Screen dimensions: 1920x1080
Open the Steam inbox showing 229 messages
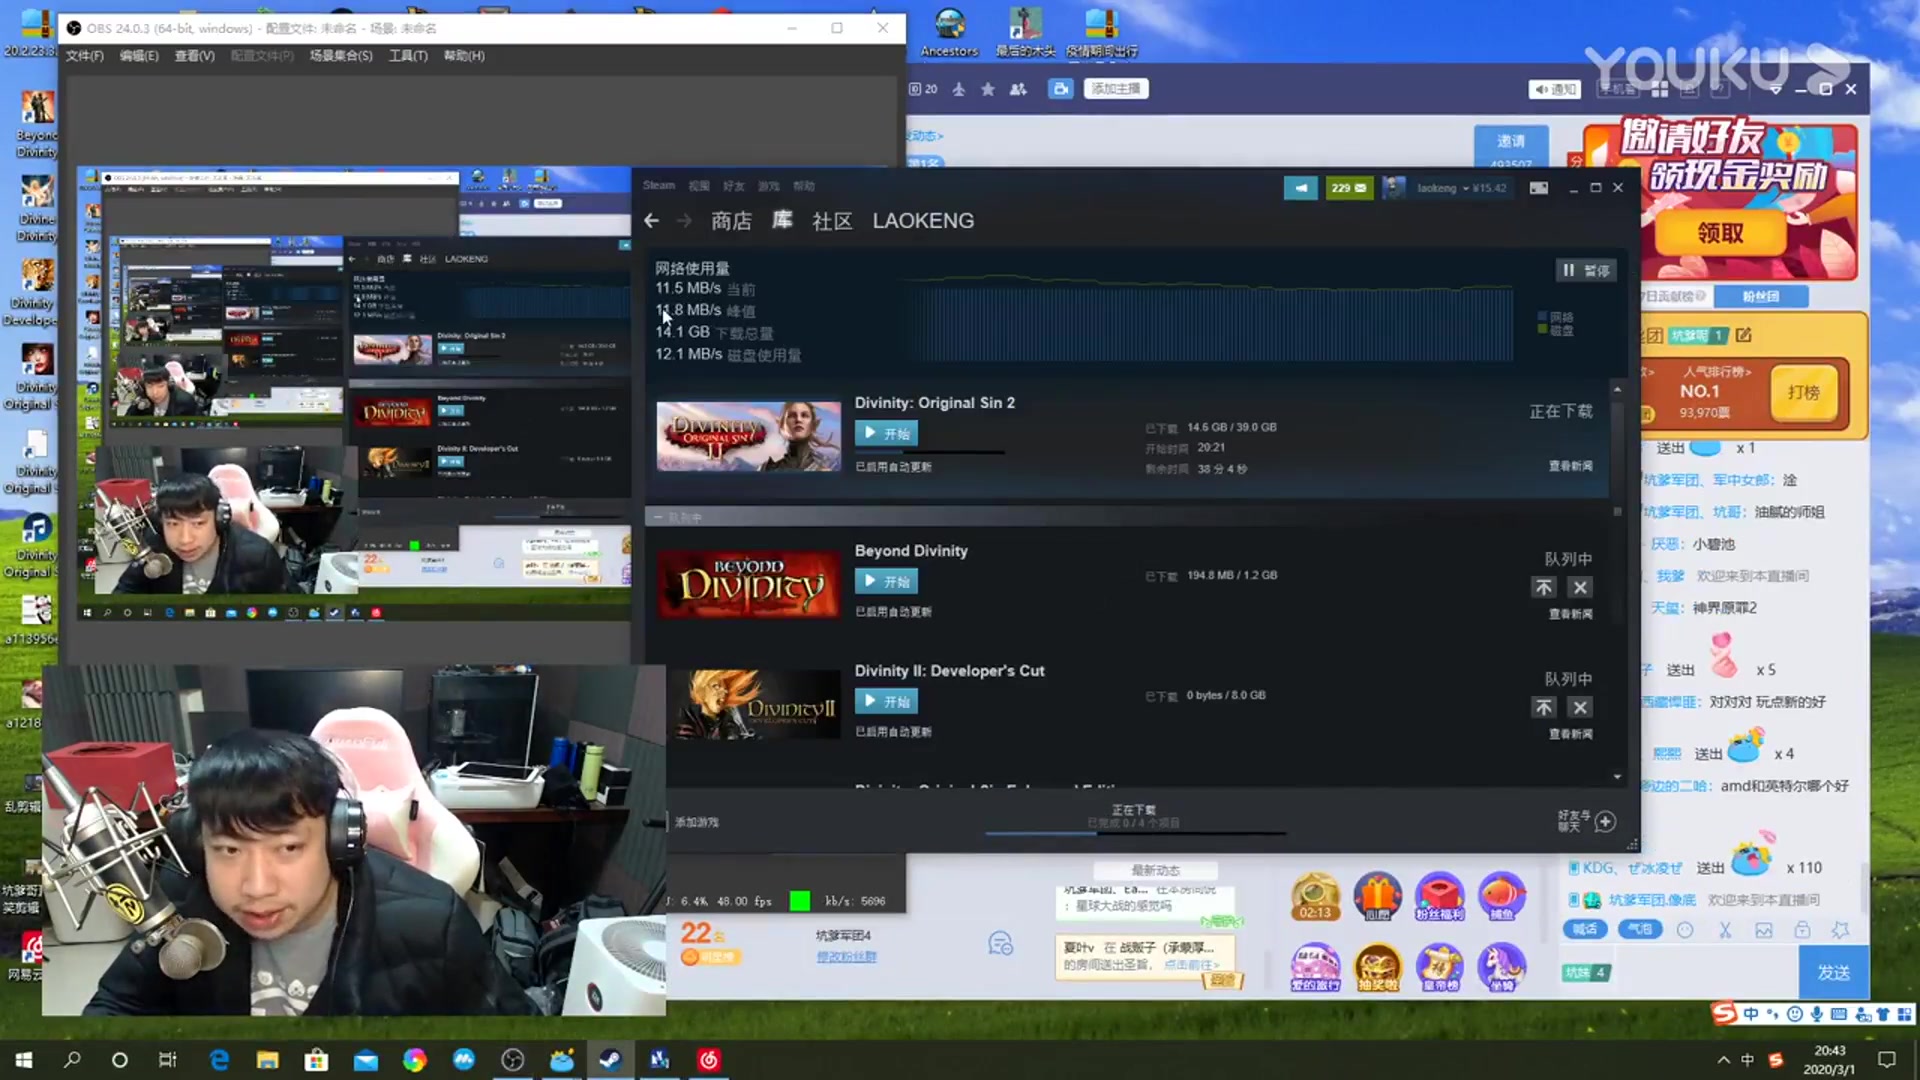coord(1349,188)
